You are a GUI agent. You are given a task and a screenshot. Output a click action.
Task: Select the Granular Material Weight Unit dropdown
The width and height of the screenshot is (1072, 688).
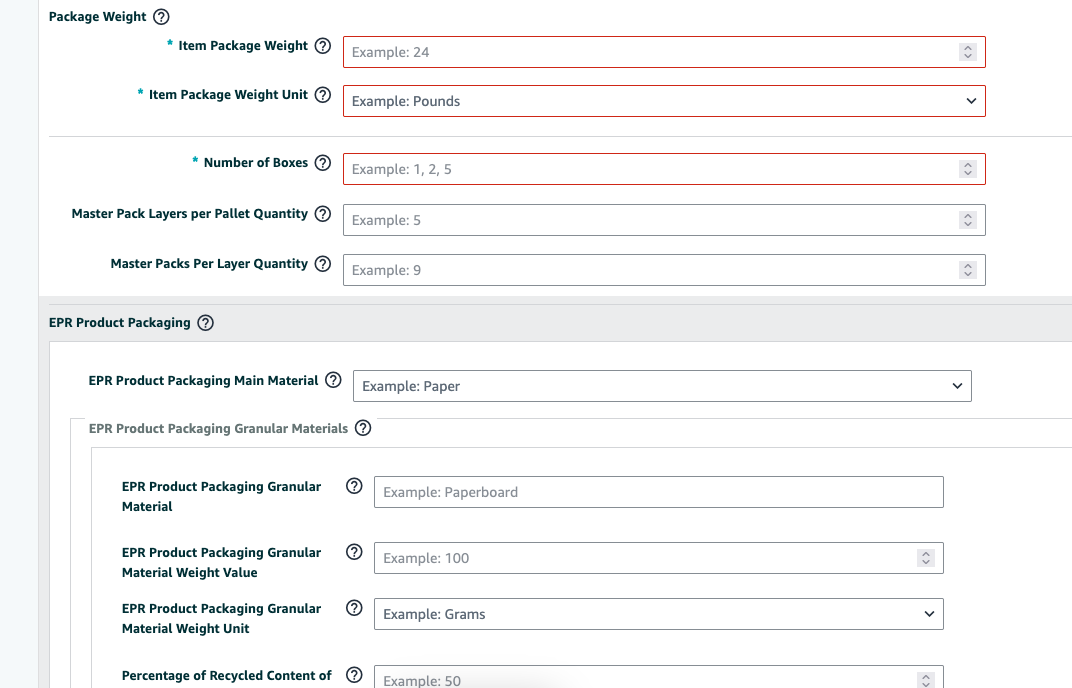click(658, 614)
